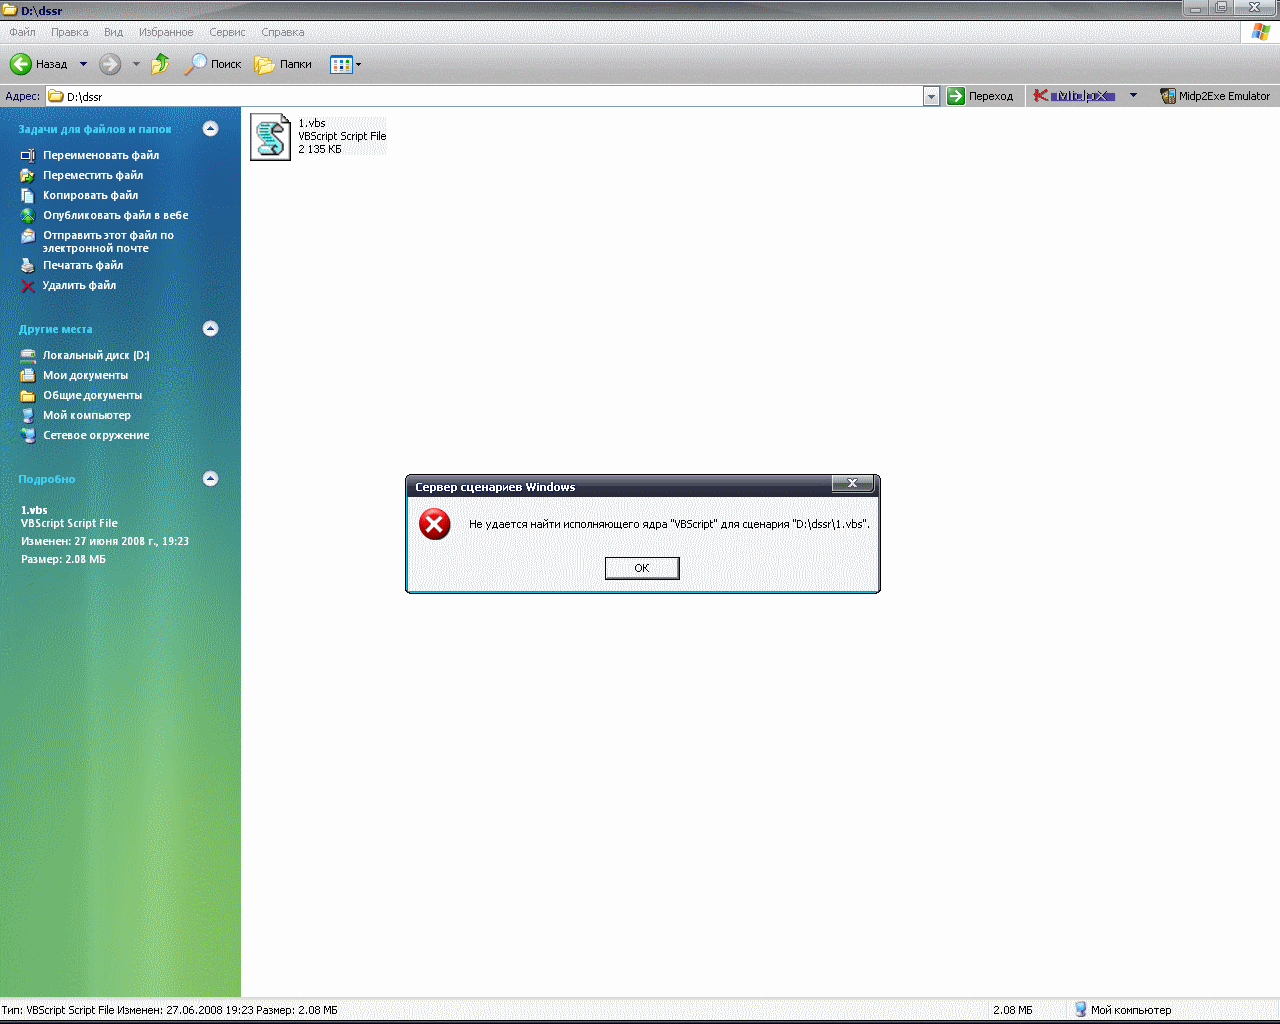This screenshot has width=1280, height=1024.
Task: Close the Сервер сценариев Windows dialog
Action: click(x=853, y=484)
